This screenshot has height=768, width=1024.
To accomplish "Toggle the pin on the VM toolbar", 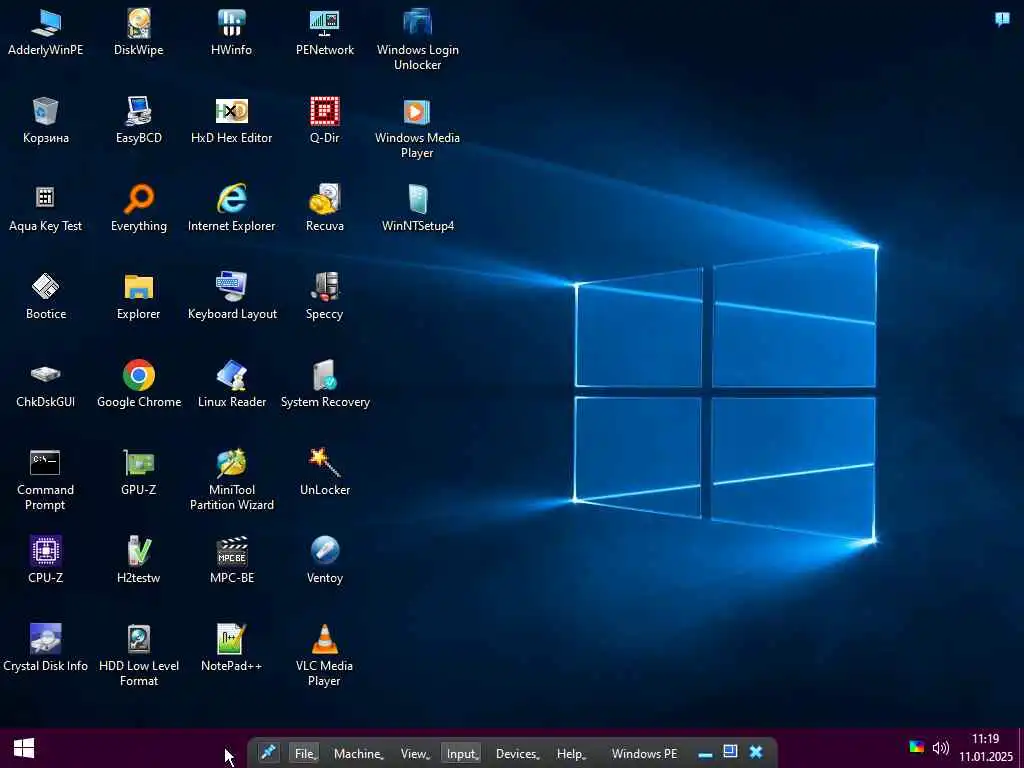I will click(268, 753).
